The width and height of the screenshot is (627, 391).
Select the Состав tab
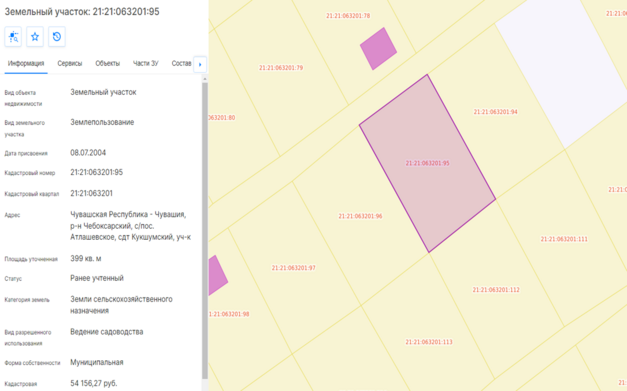click(x=182, y=64)
